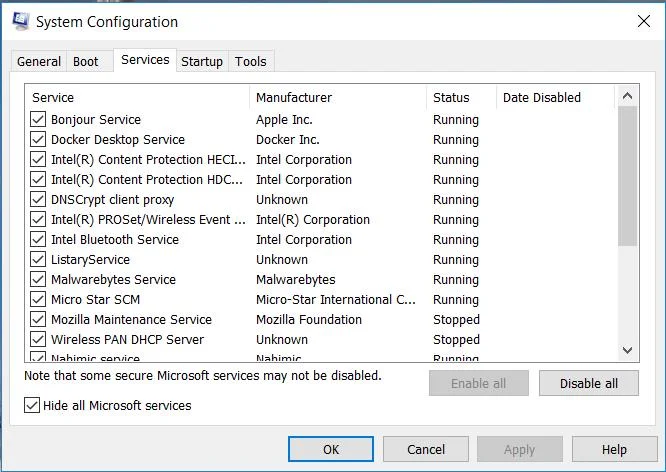Sort by the Date Disabled column header
Image resolution: width=666 pixels, height=472 pixels.
coord(556,98)
